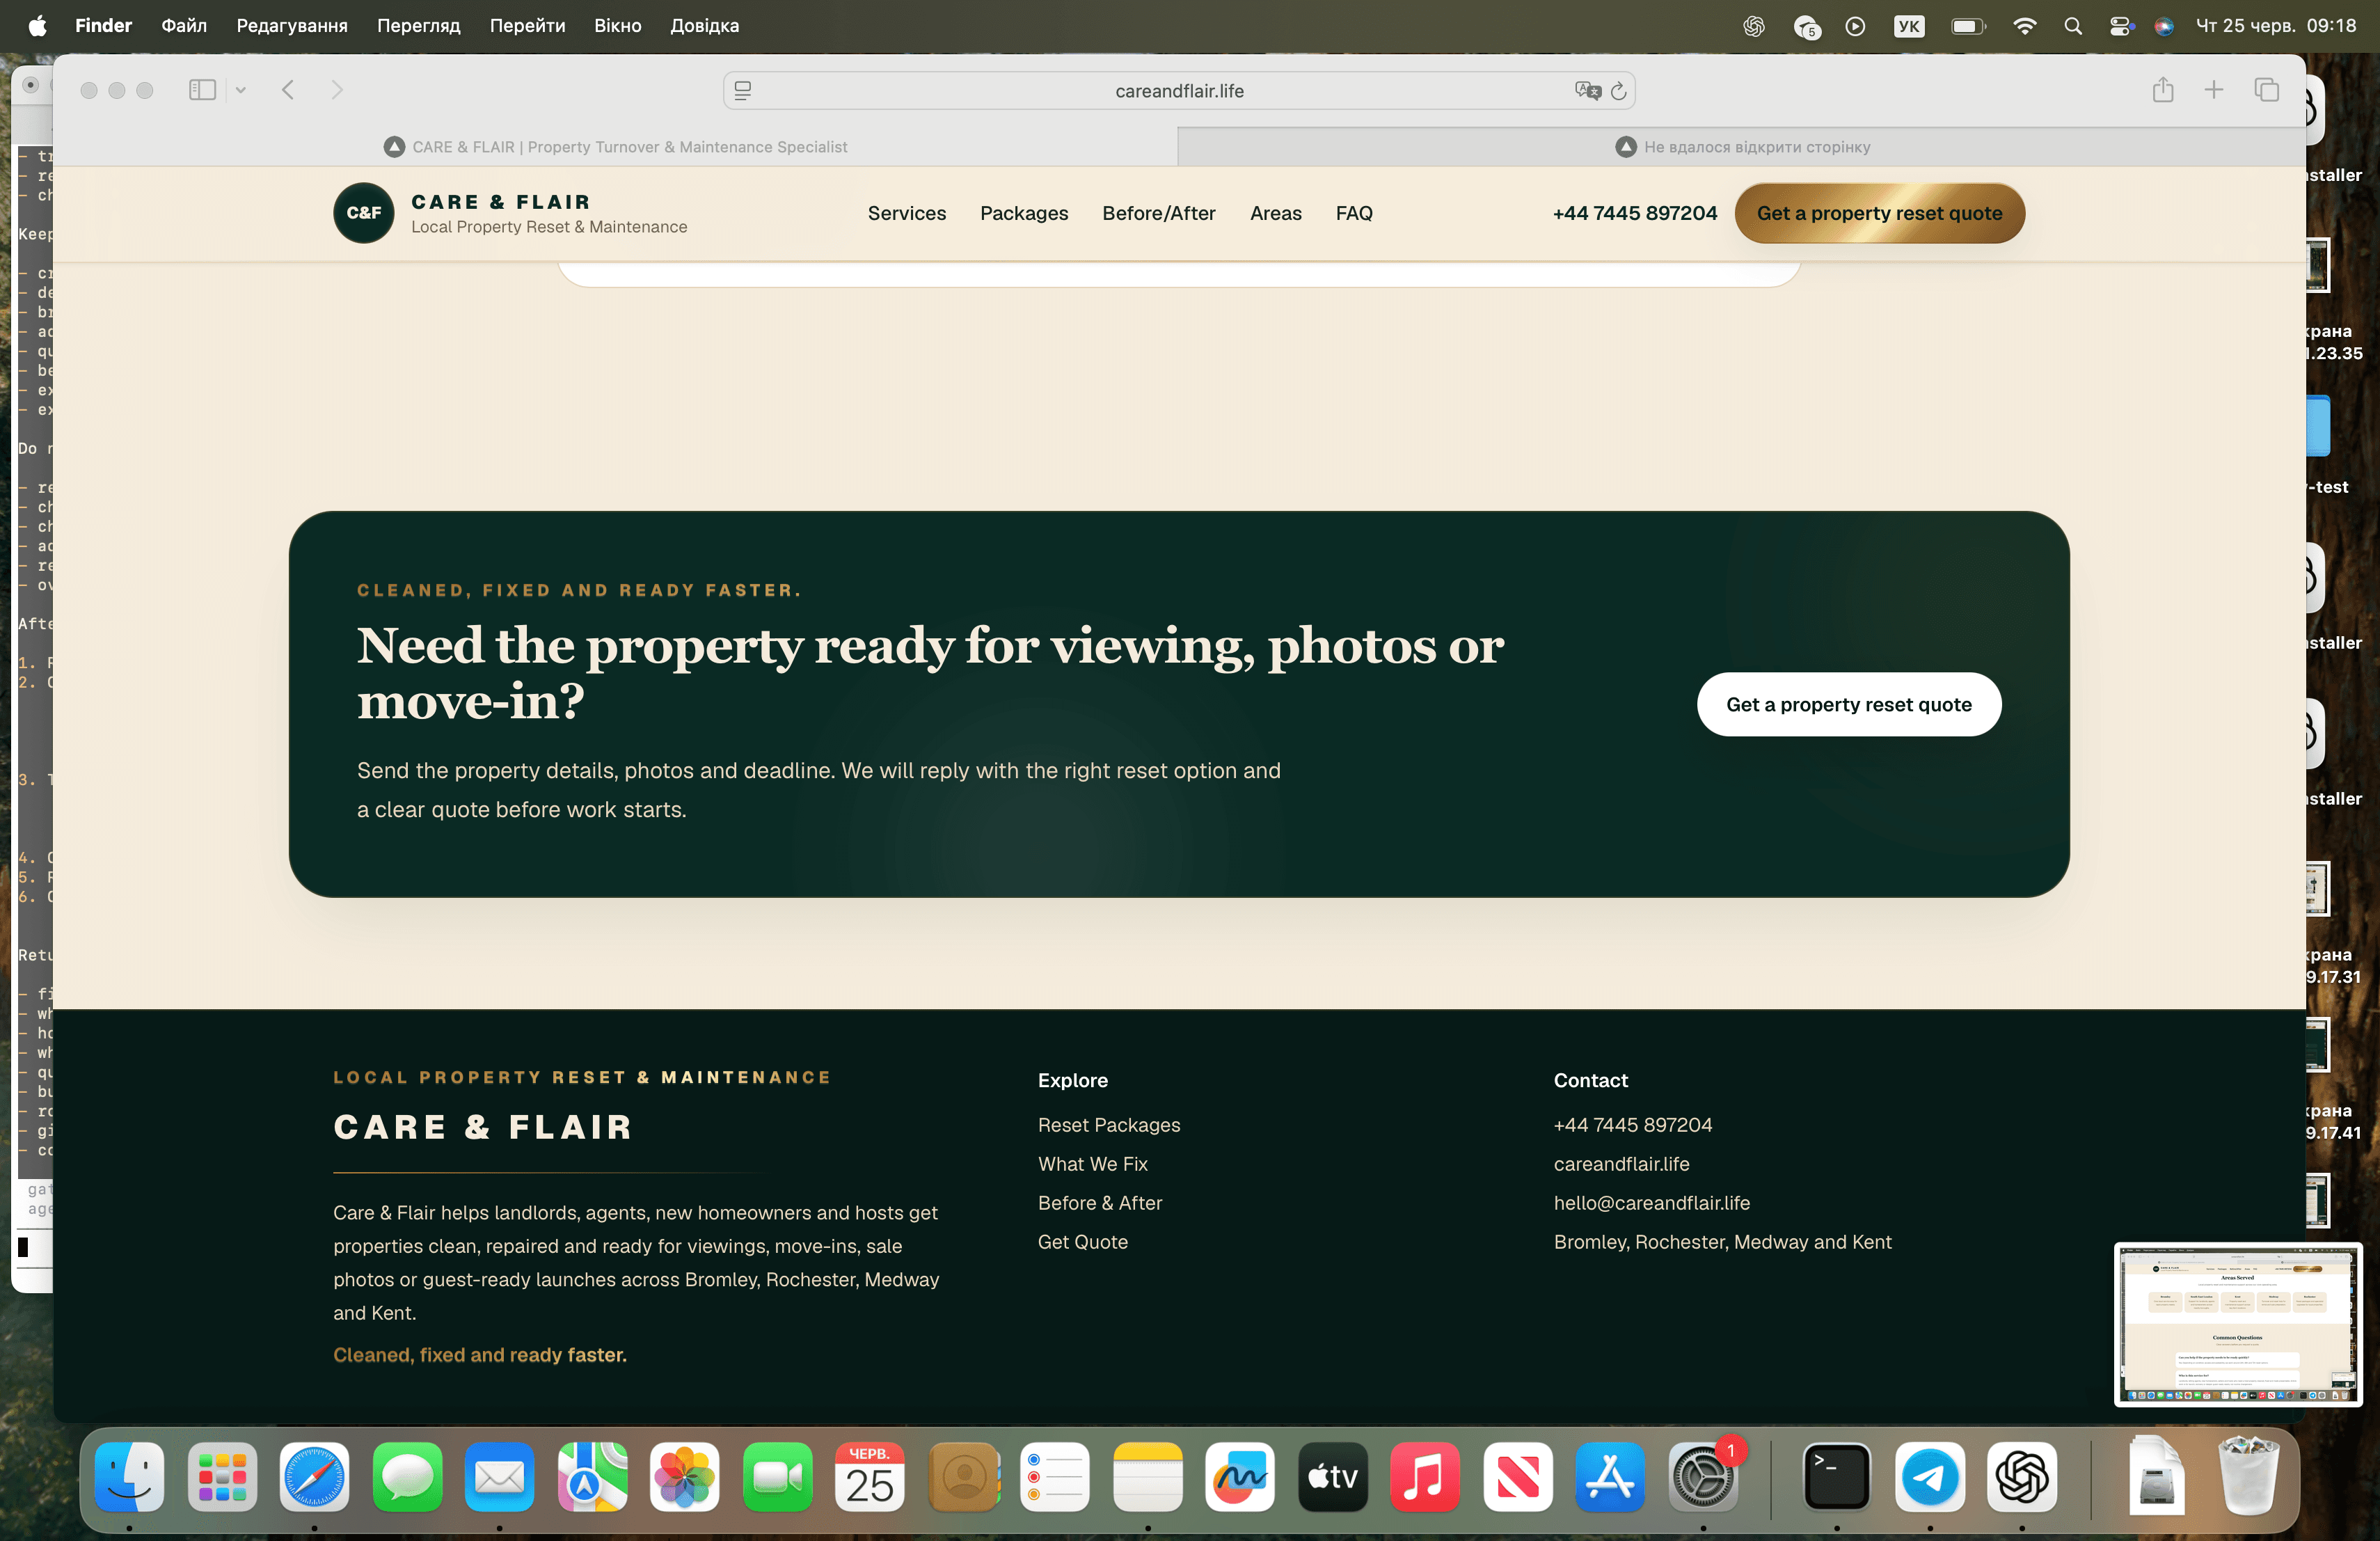Click the 'Bromley, Rochester, Medway and Kent' text
The image size is (2380, 1541).
(1723, 1242)
